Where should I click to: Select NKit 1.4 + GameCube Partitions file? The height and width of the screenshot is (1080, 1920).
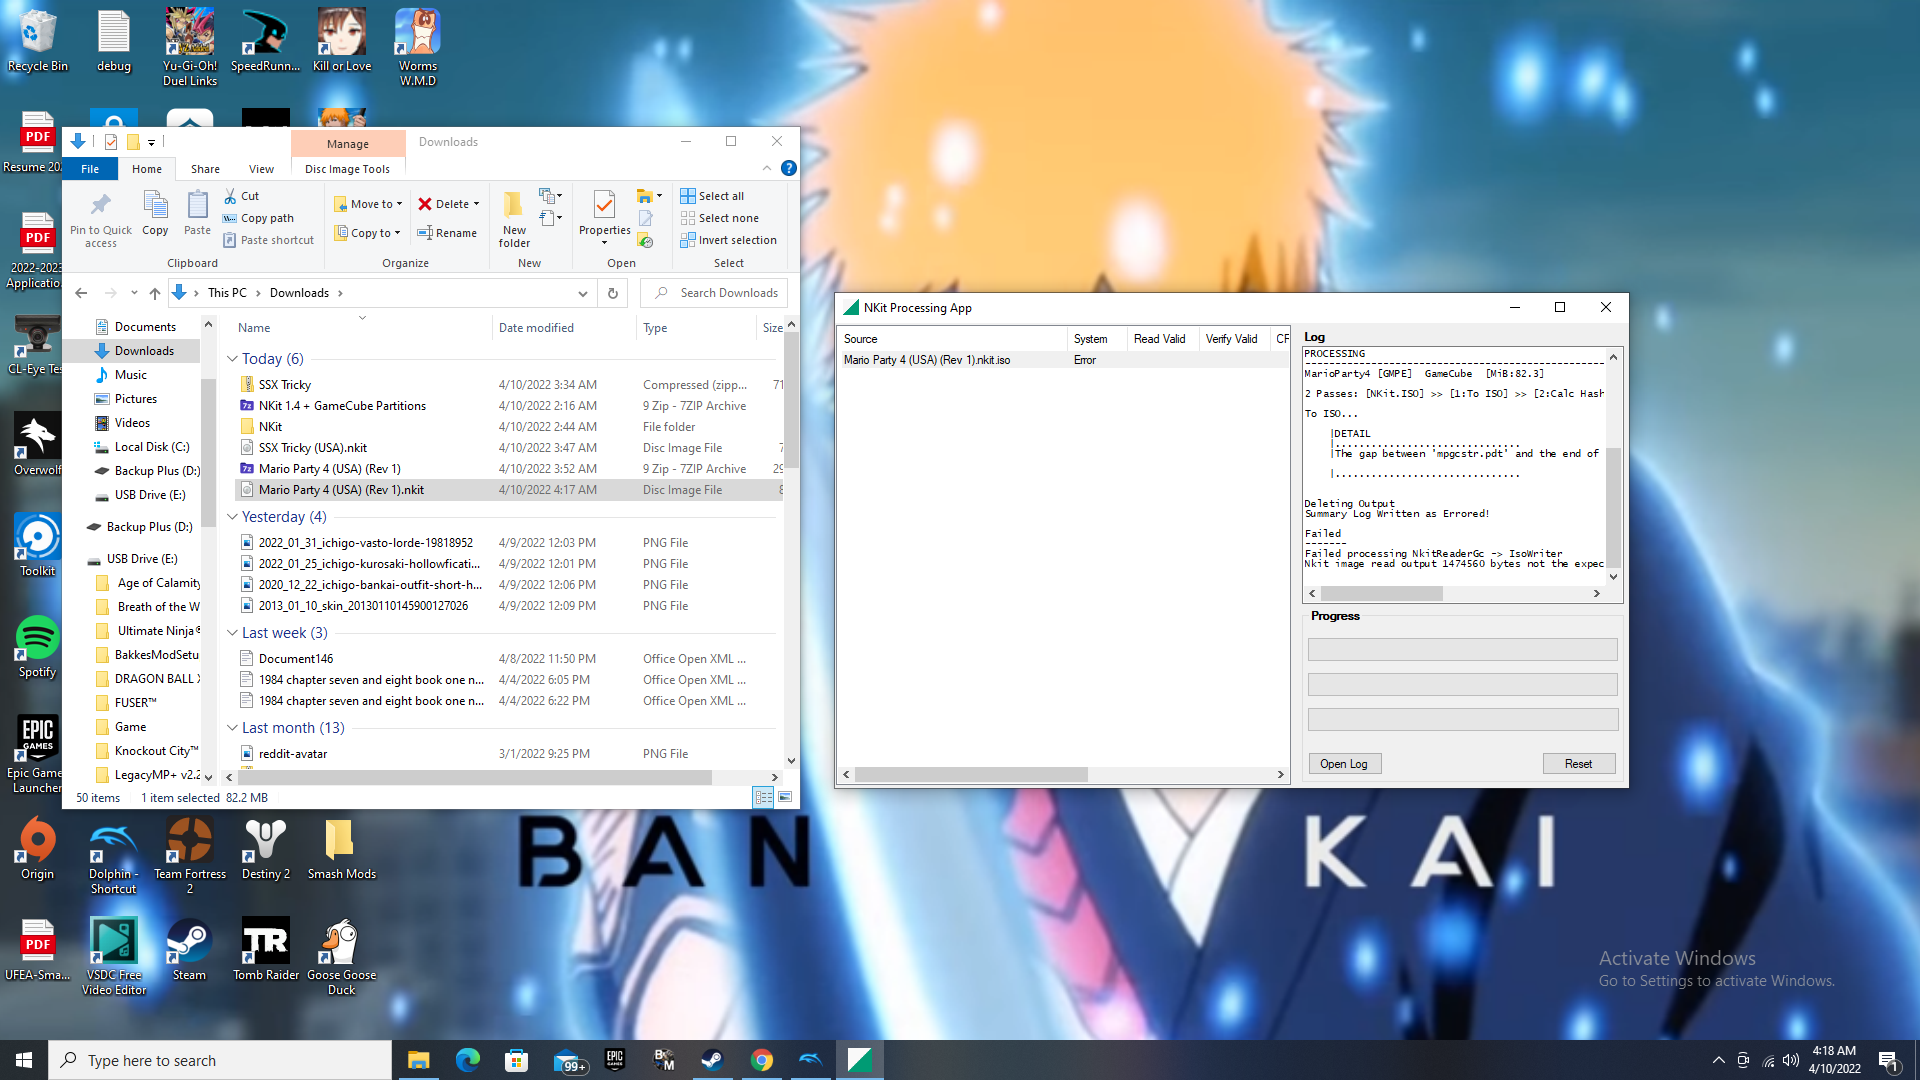click(x=342, y=406)
